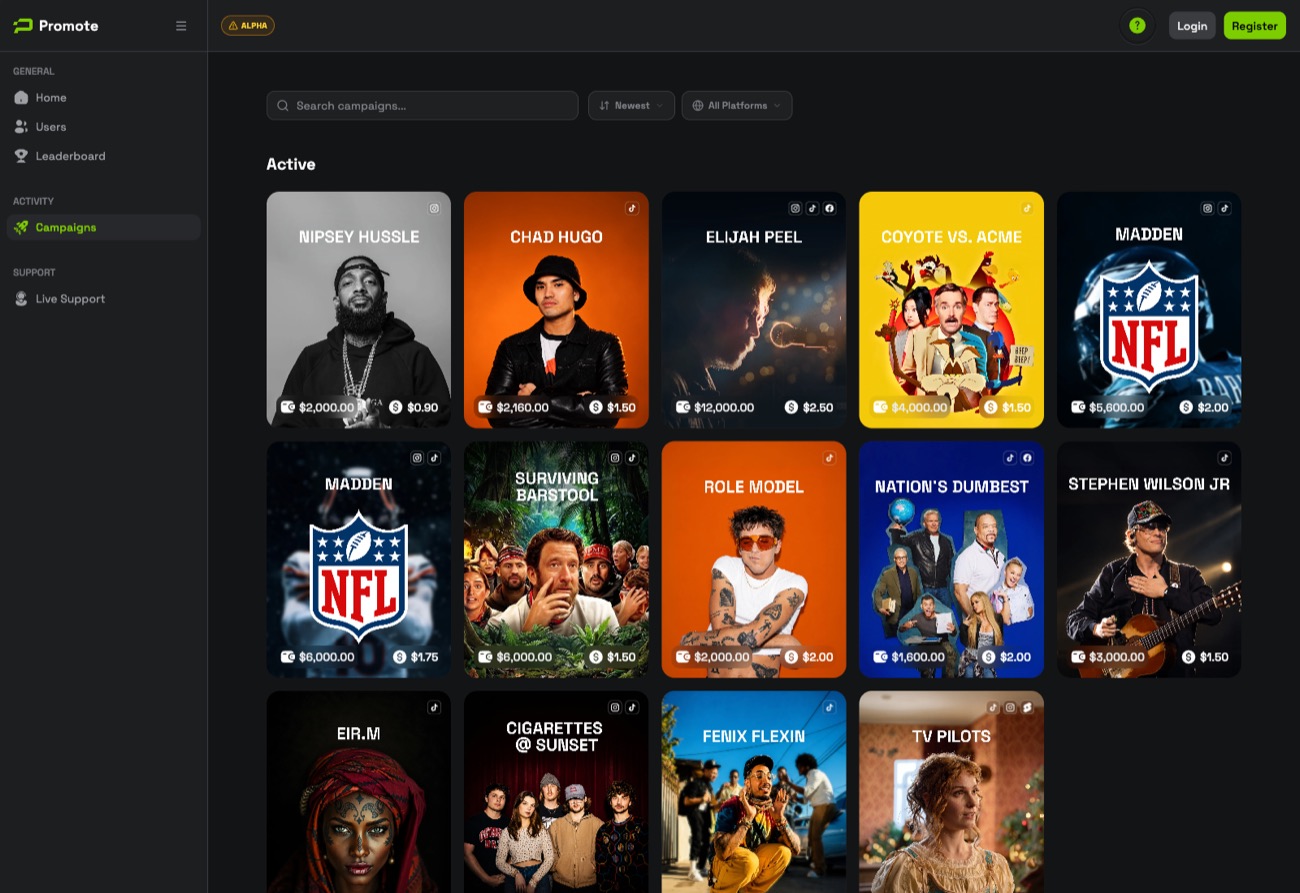Click the magnifier icon in search box

283,106
